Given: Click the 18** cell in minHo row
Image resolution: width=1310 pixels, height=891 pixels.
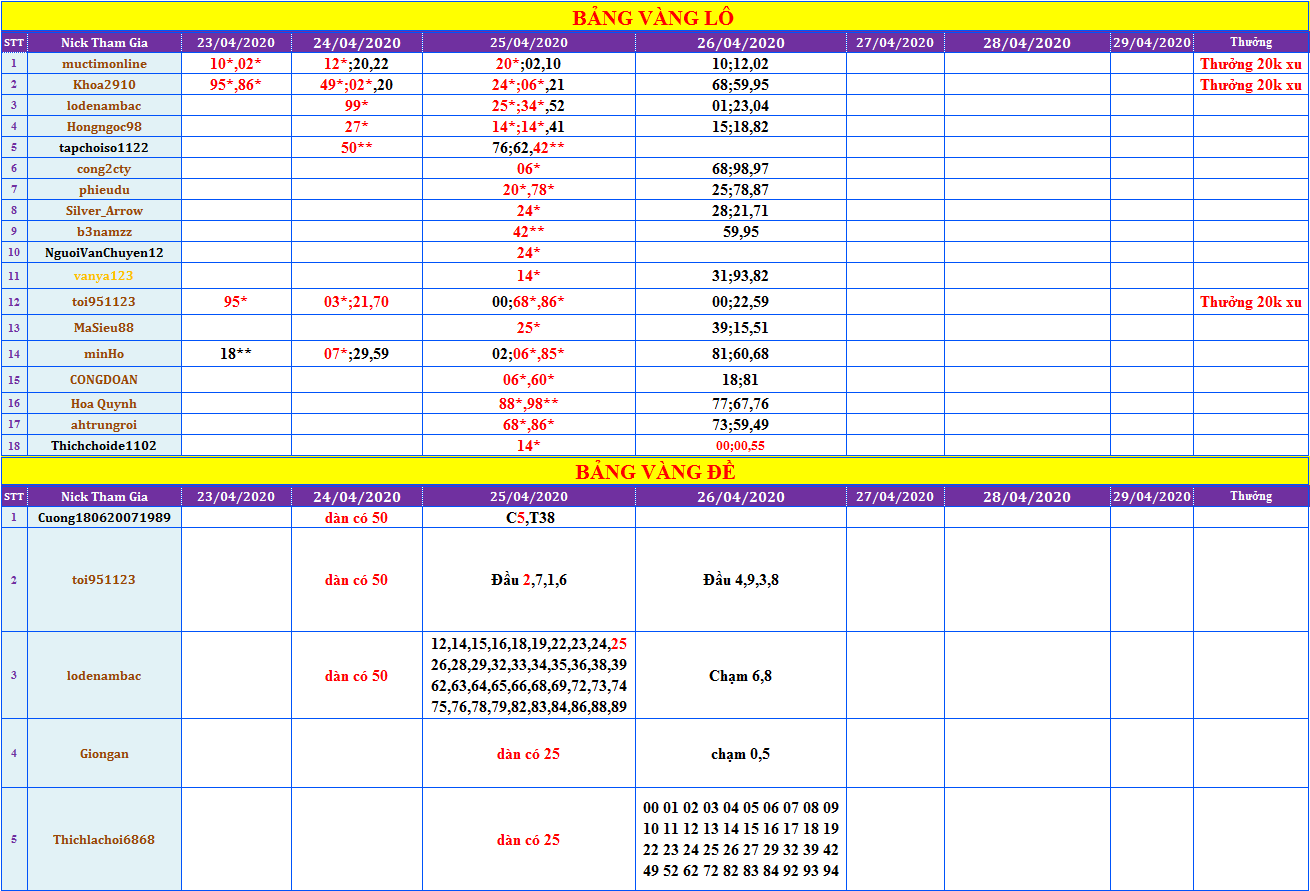Looking at the screenshot, I should 236,354.
